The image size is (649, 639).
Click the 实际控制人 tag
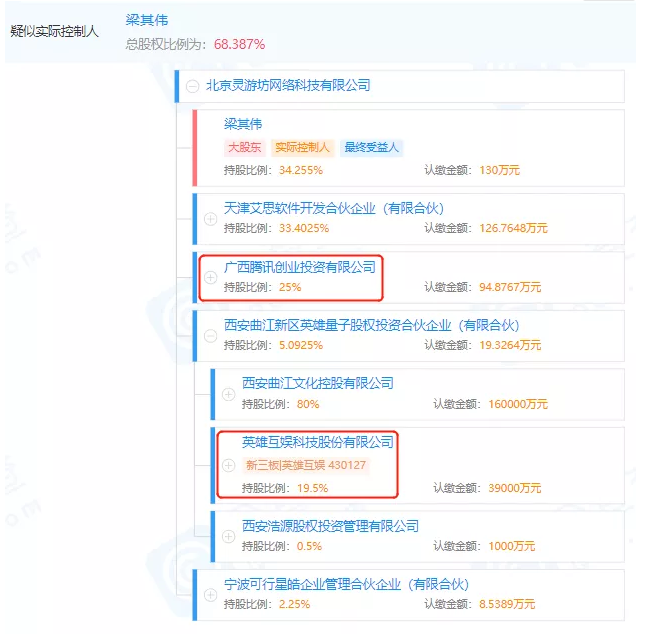click(x=303, y=147)
